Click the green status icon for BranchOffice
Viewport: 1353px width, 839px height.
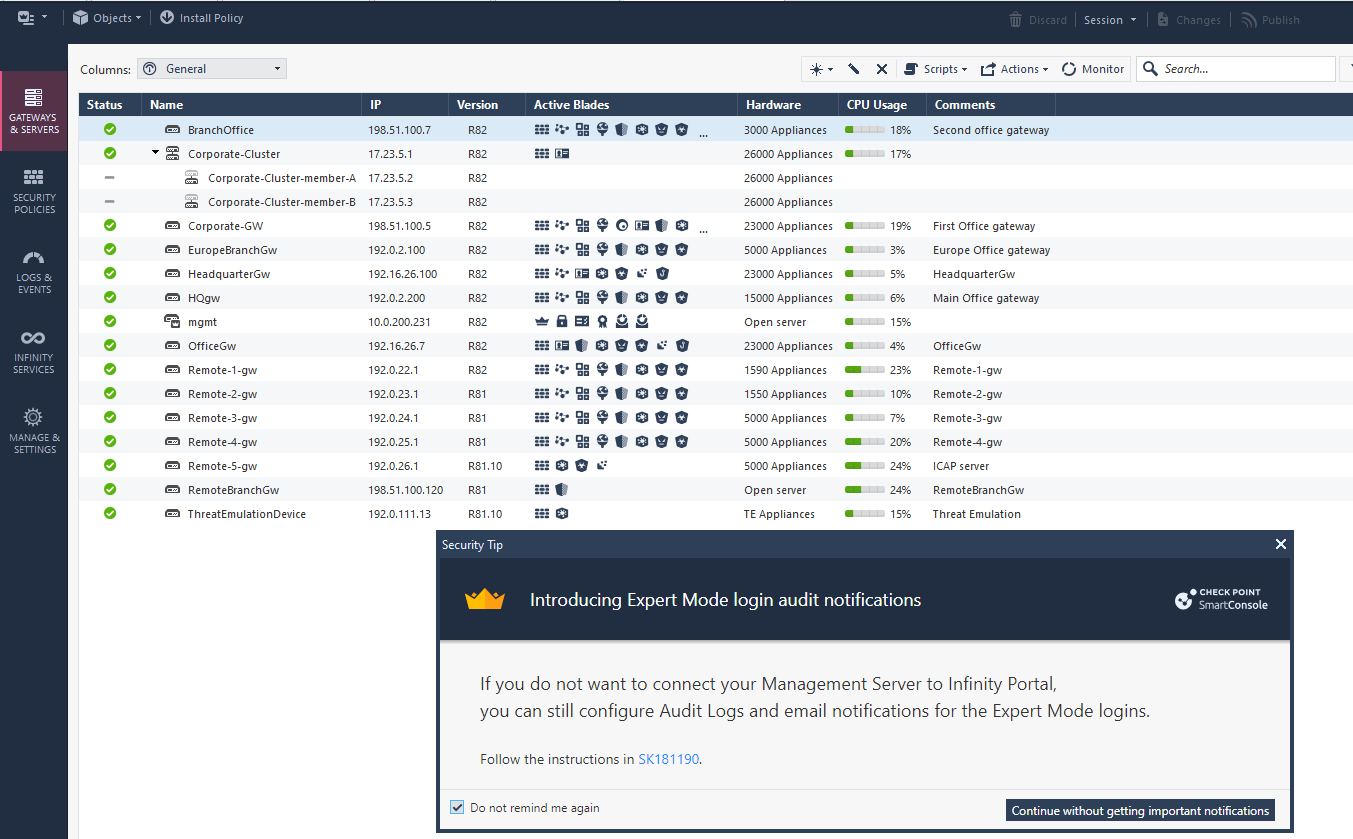[x=110, y=130]
